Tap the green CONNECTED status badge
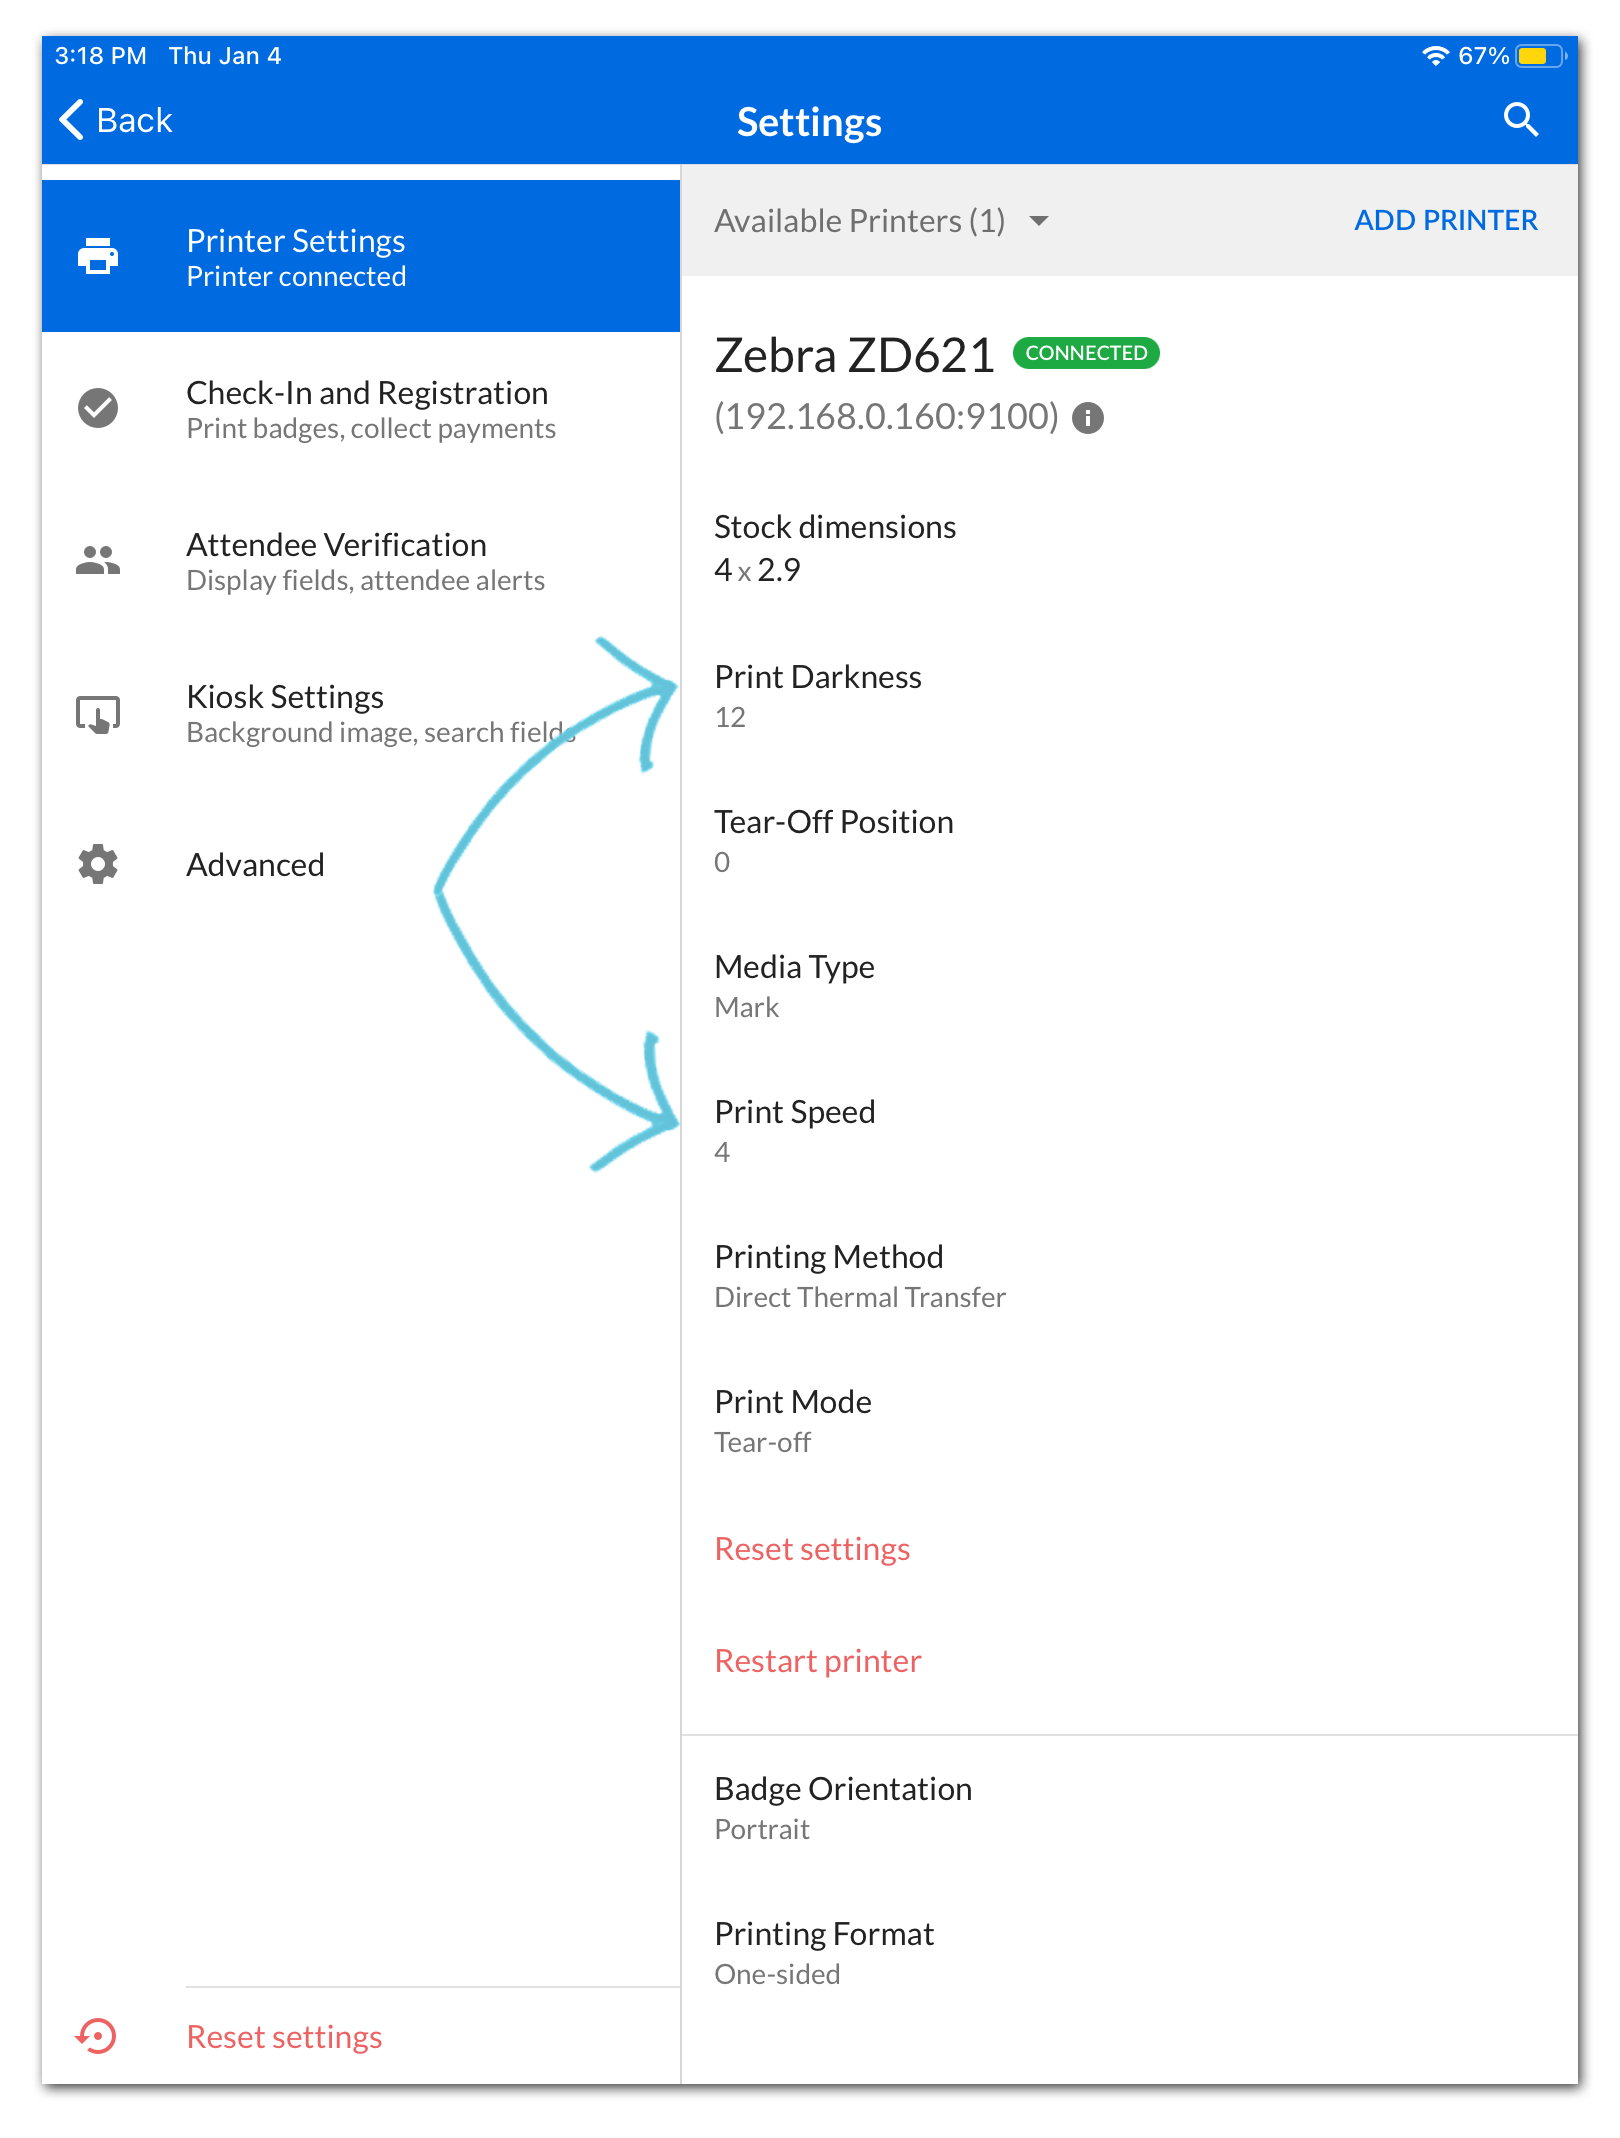The image size is (1620, 2138). [x=1086, y=353]
